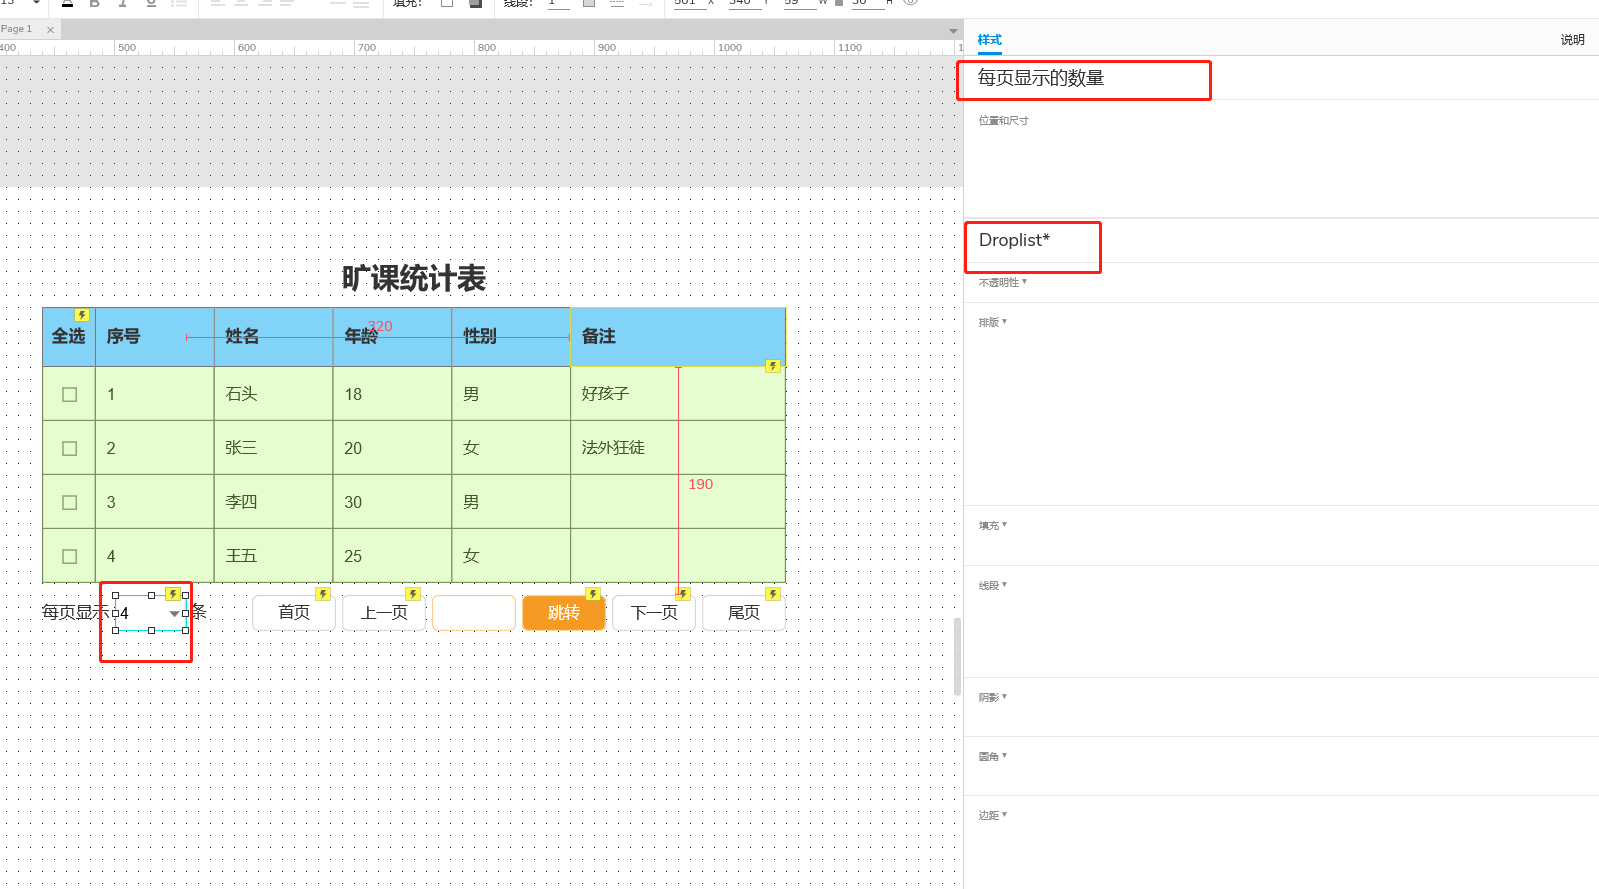Click the orange 跳转 button
This screenshot has height=889, width=1599.
coord(564,612)
